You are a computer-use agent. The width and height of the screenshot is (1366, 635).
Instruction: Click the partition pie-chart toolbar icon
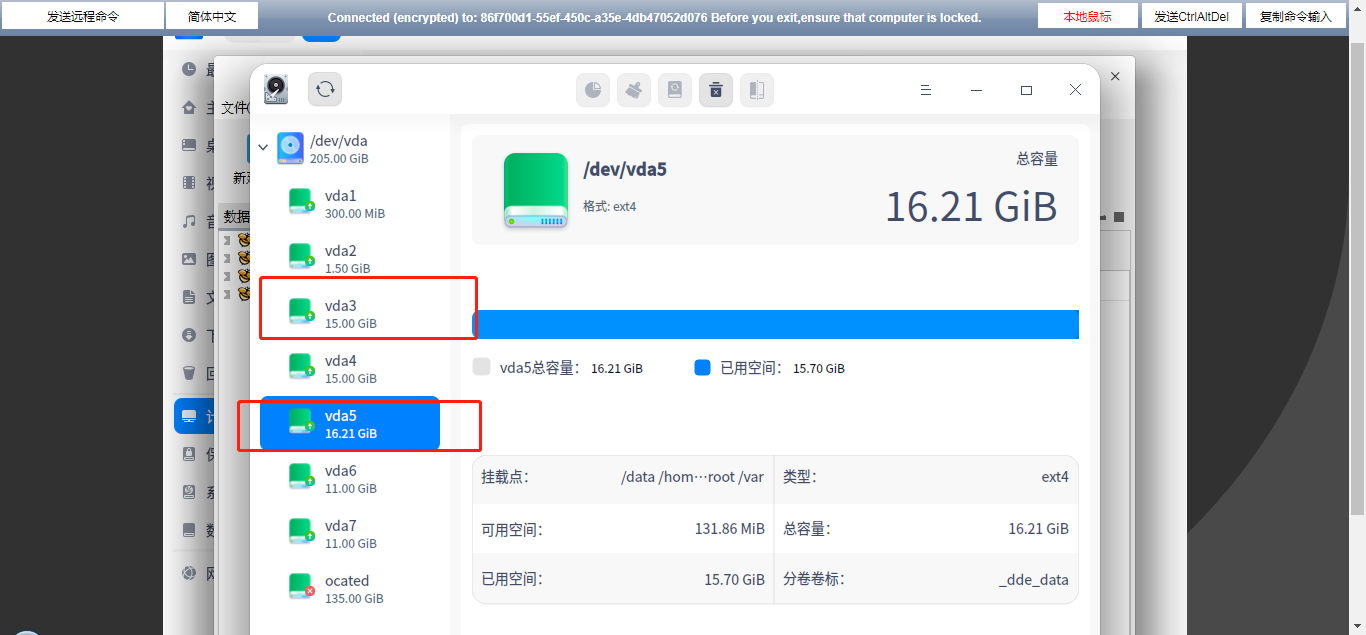coord(593,90)
